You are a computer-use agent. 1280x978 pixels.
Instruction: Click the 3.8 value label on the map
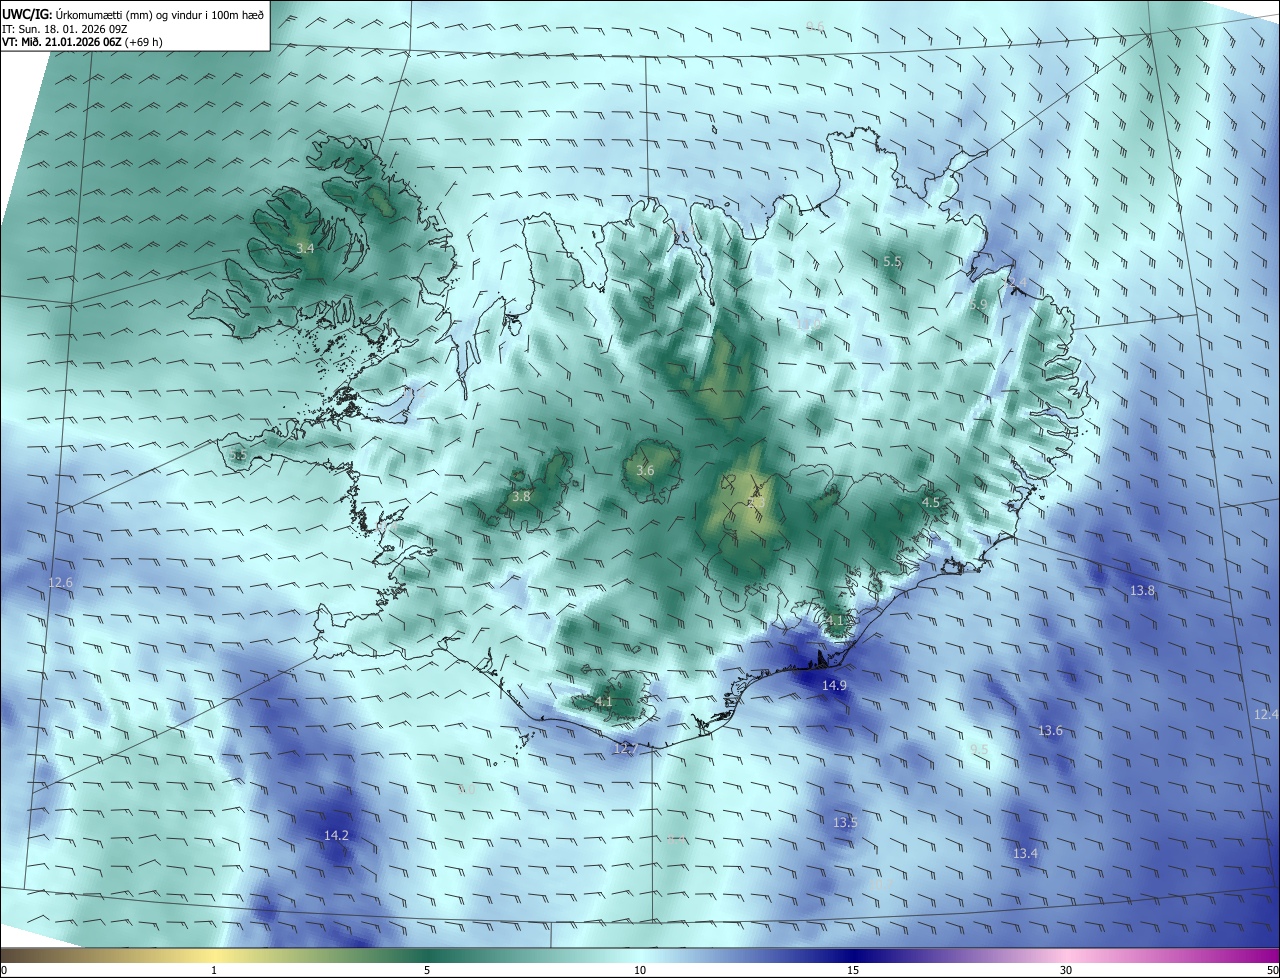coord(521,496)
